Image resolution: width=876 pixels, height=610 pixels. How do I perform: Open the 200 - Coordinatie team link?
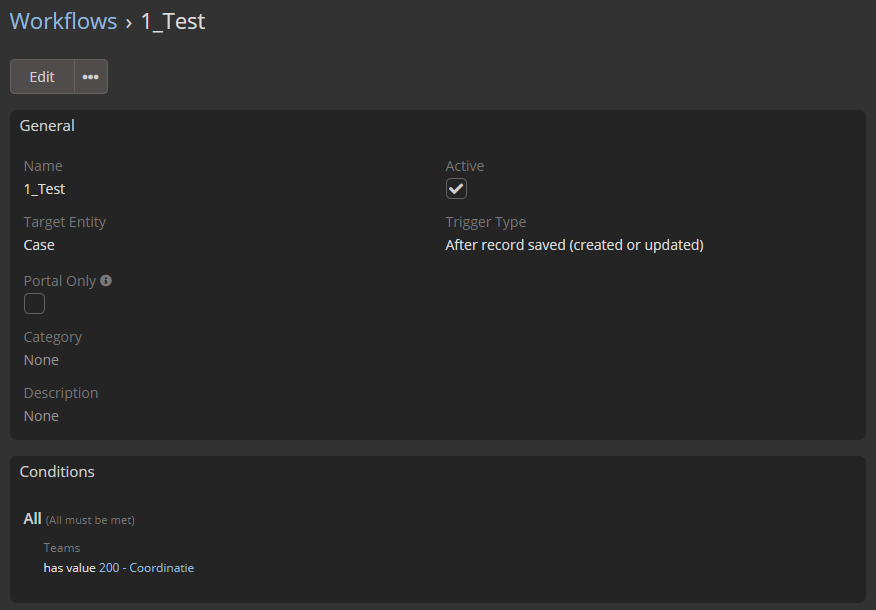146,568
